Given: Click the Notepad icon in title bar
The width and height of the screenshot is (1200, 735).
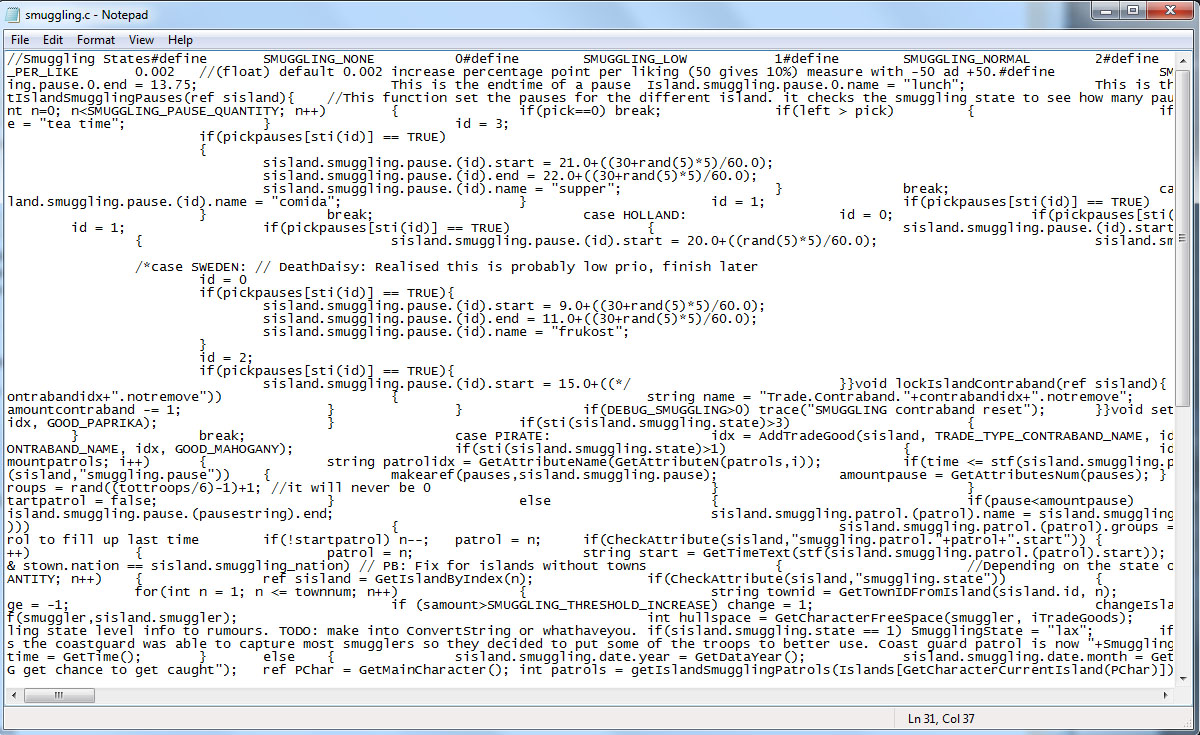Looking at the screenshot, I should [16, 15].
